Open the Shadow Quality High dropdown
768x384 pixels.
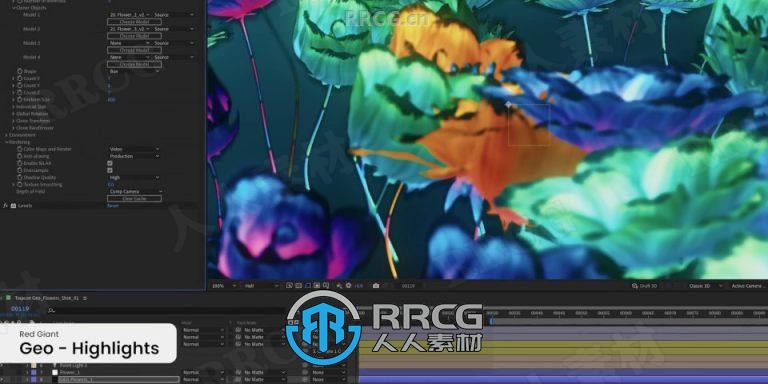(x=134, y=177)
